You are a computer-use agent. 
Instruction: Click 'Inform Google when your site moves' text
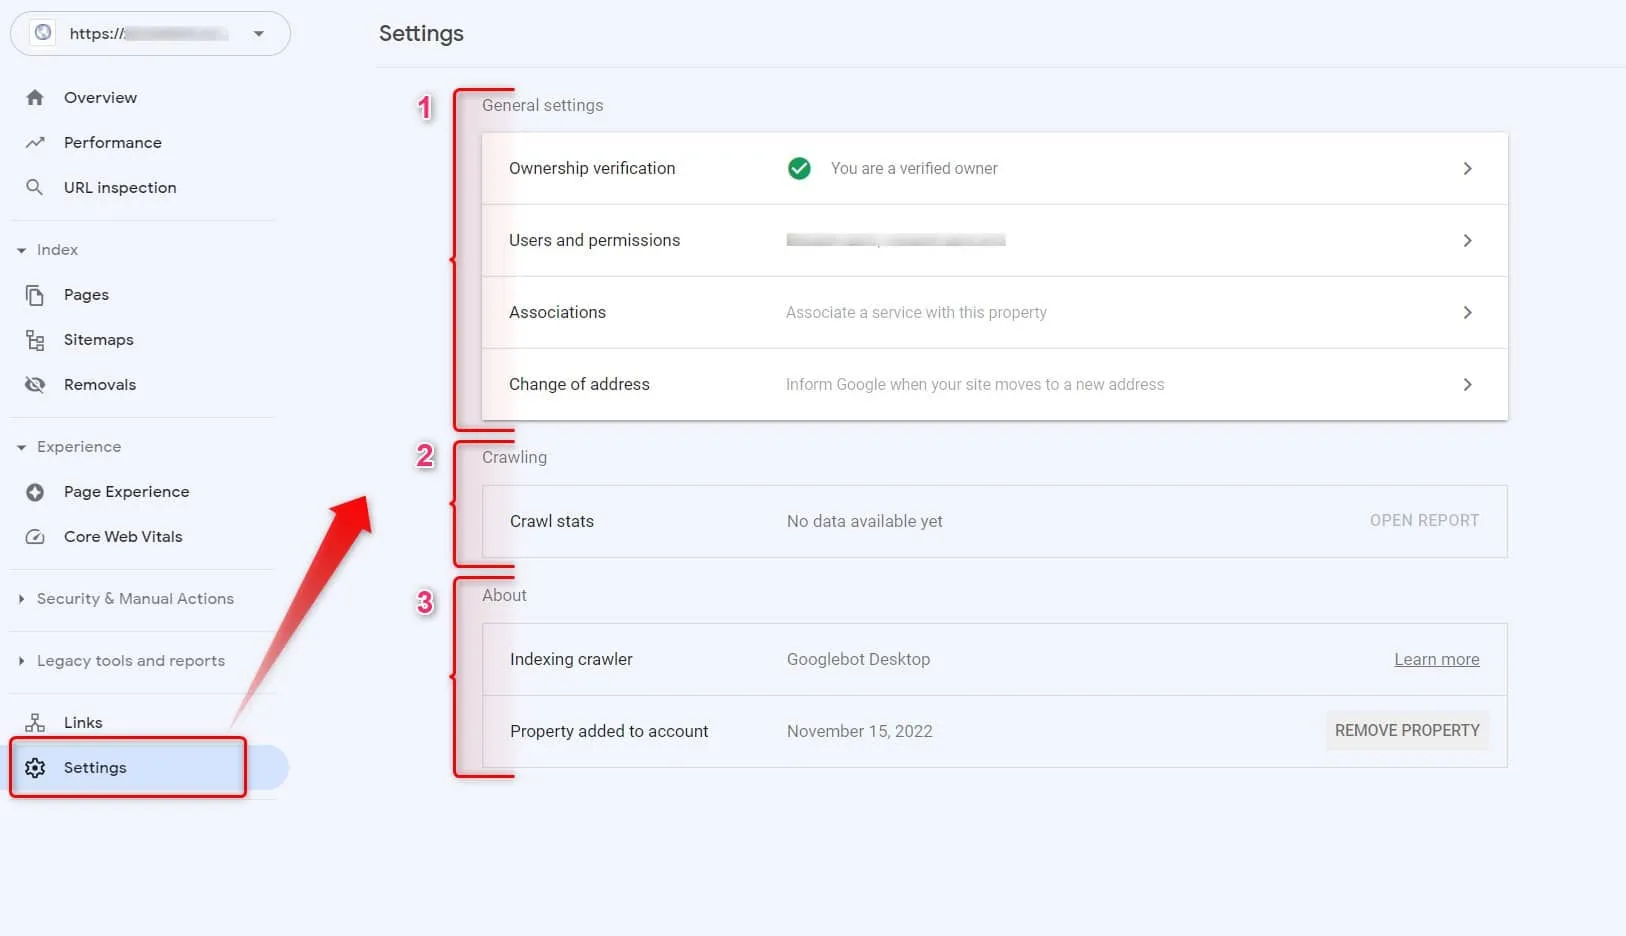pos(975,384)
